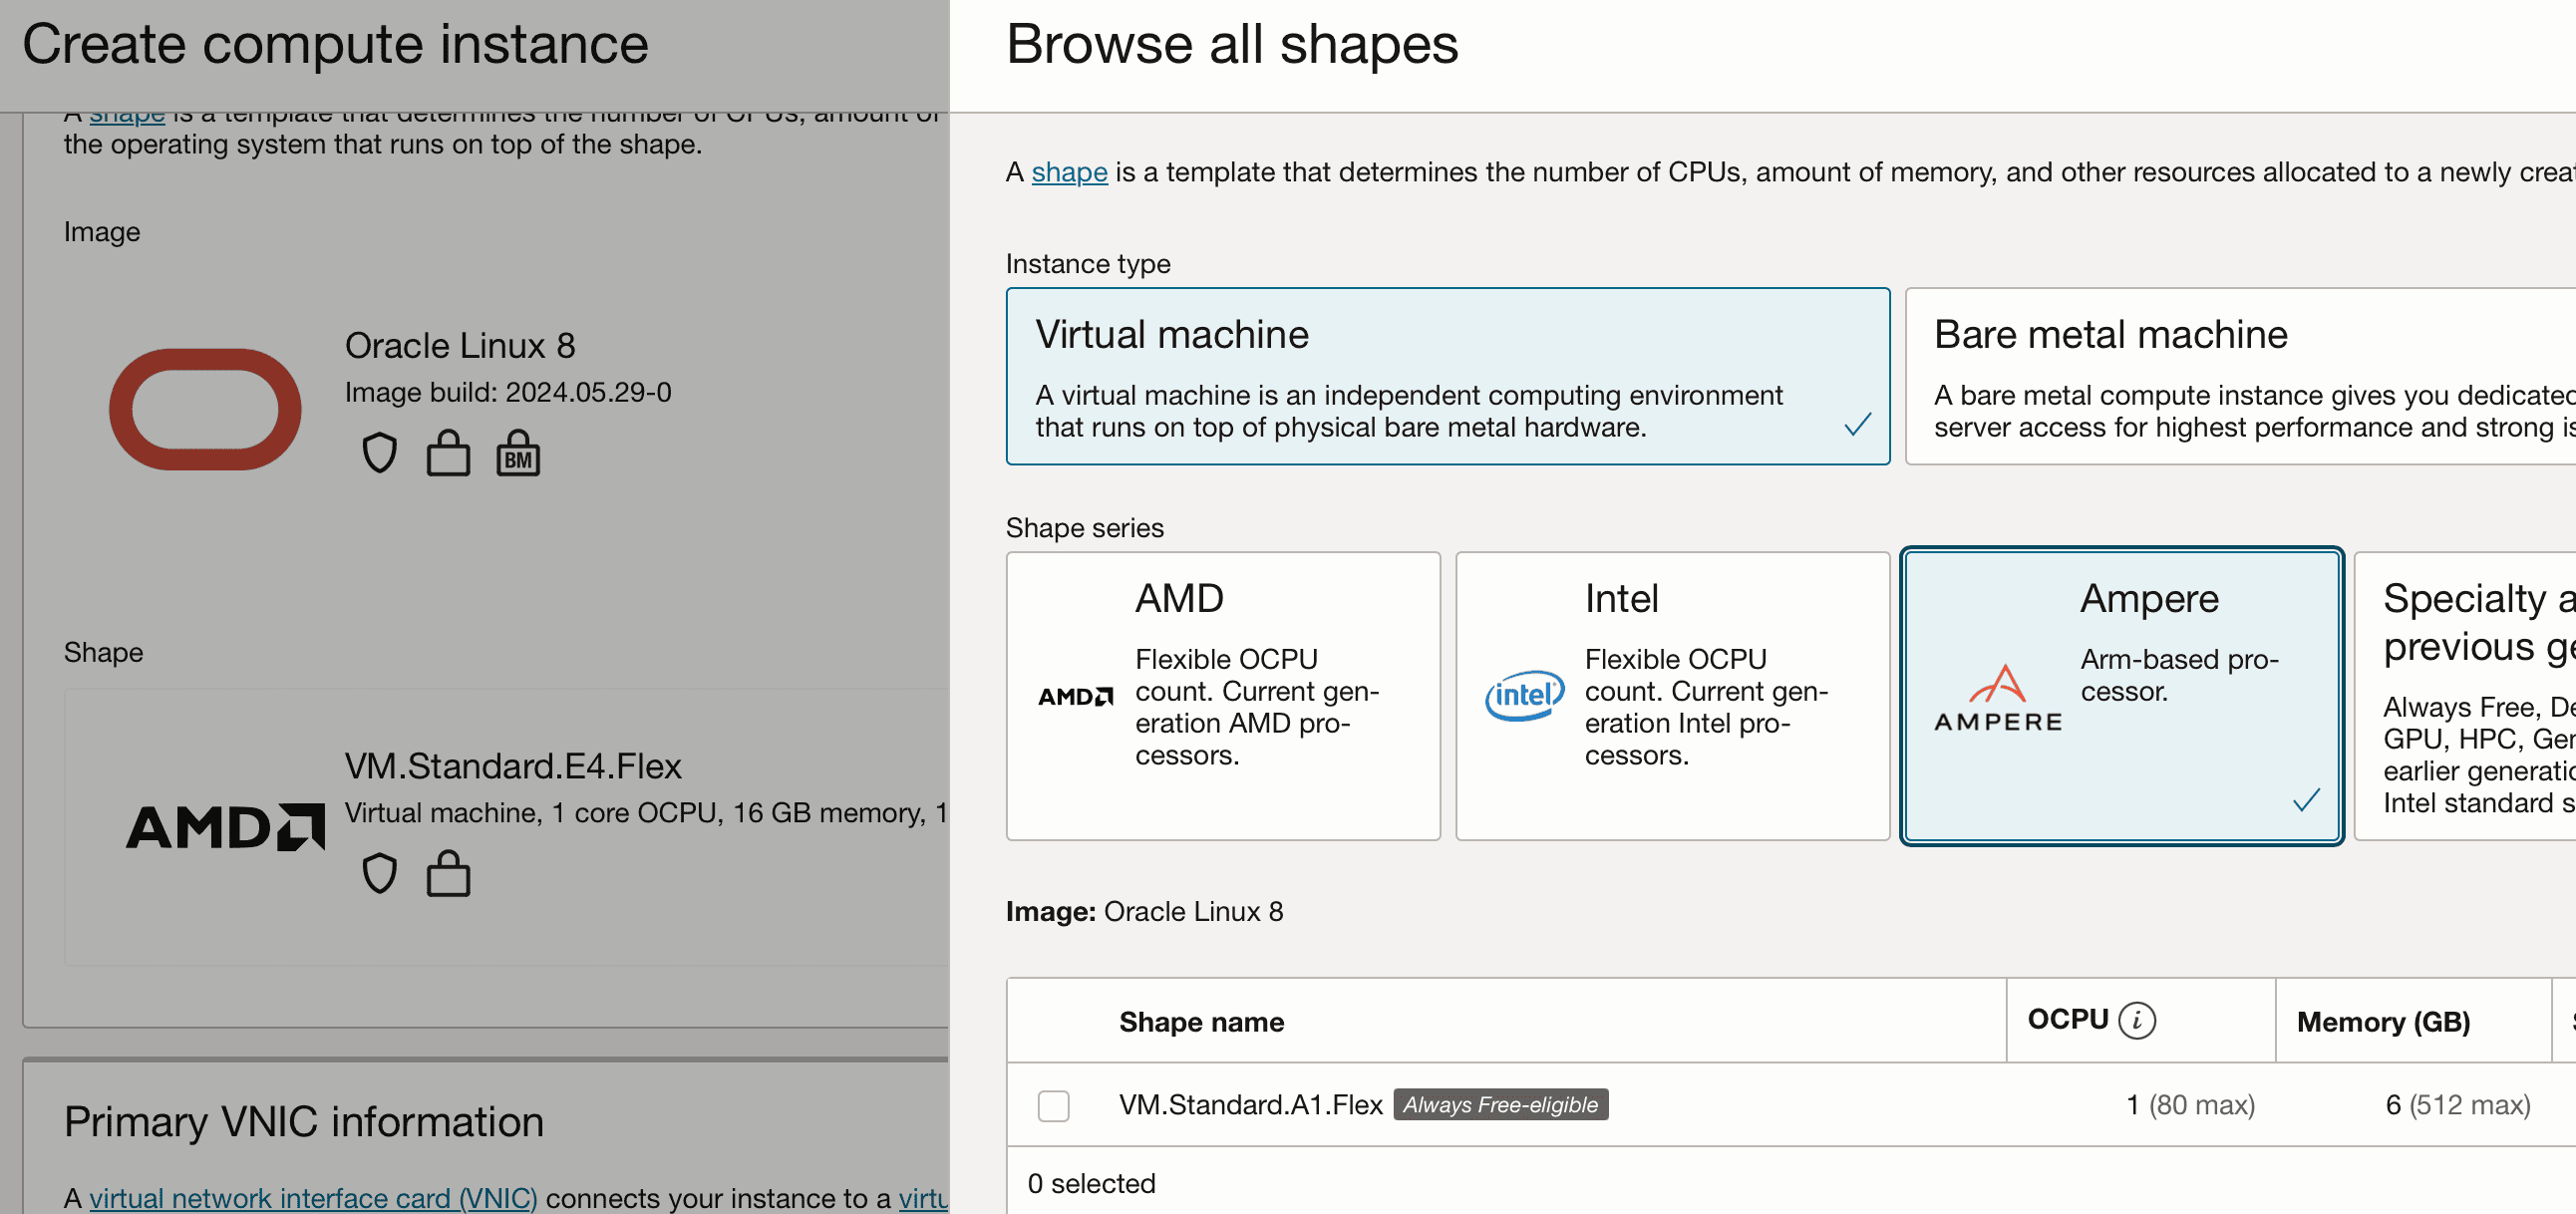This screenshot has width=2576, height=1214.
Task: Open the virtual network interface card (VNIC) link
Action: point(313,1198)
